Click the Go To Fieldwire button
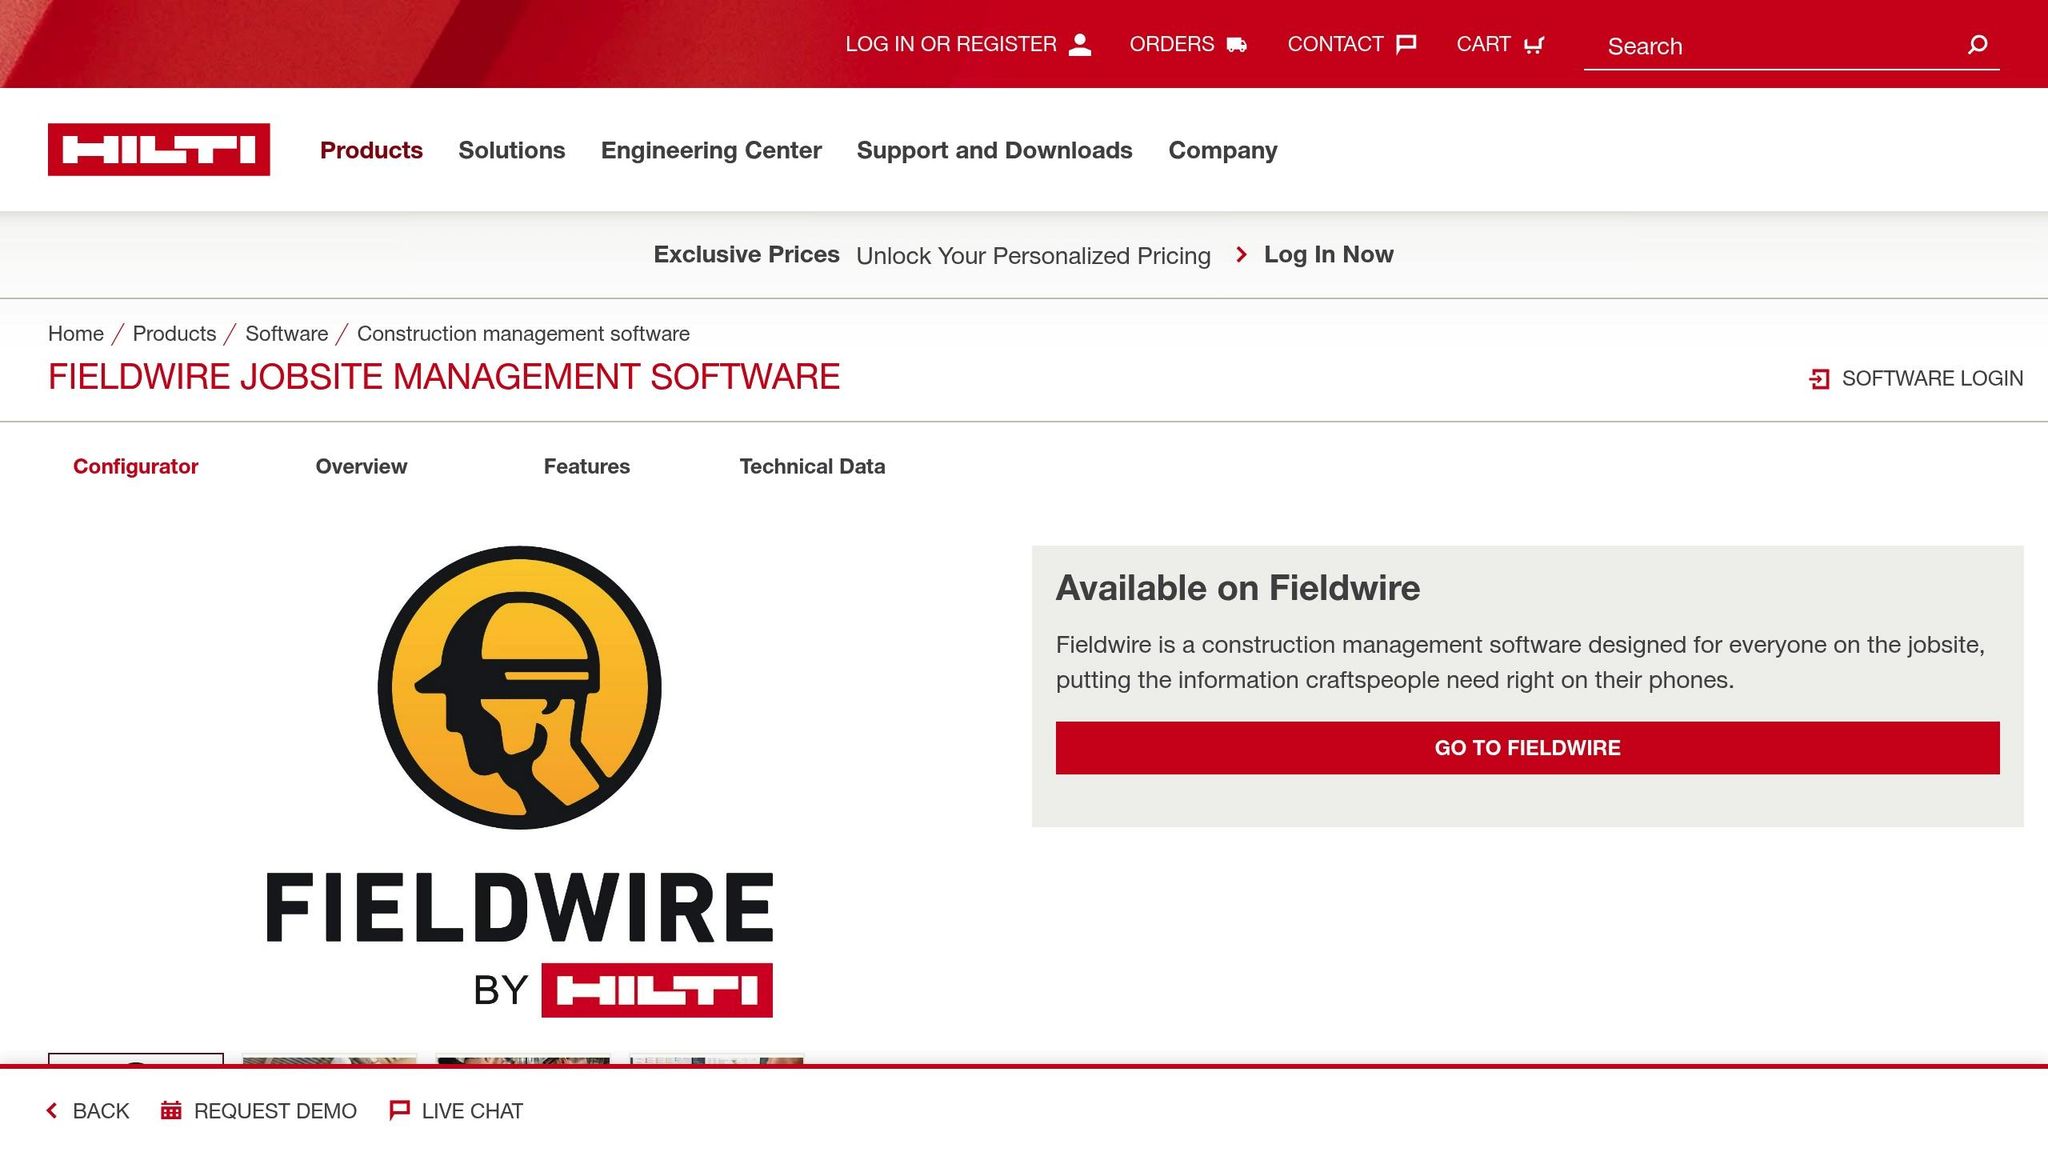This screenshot has width=2048, height=1152. (1528, 748)
